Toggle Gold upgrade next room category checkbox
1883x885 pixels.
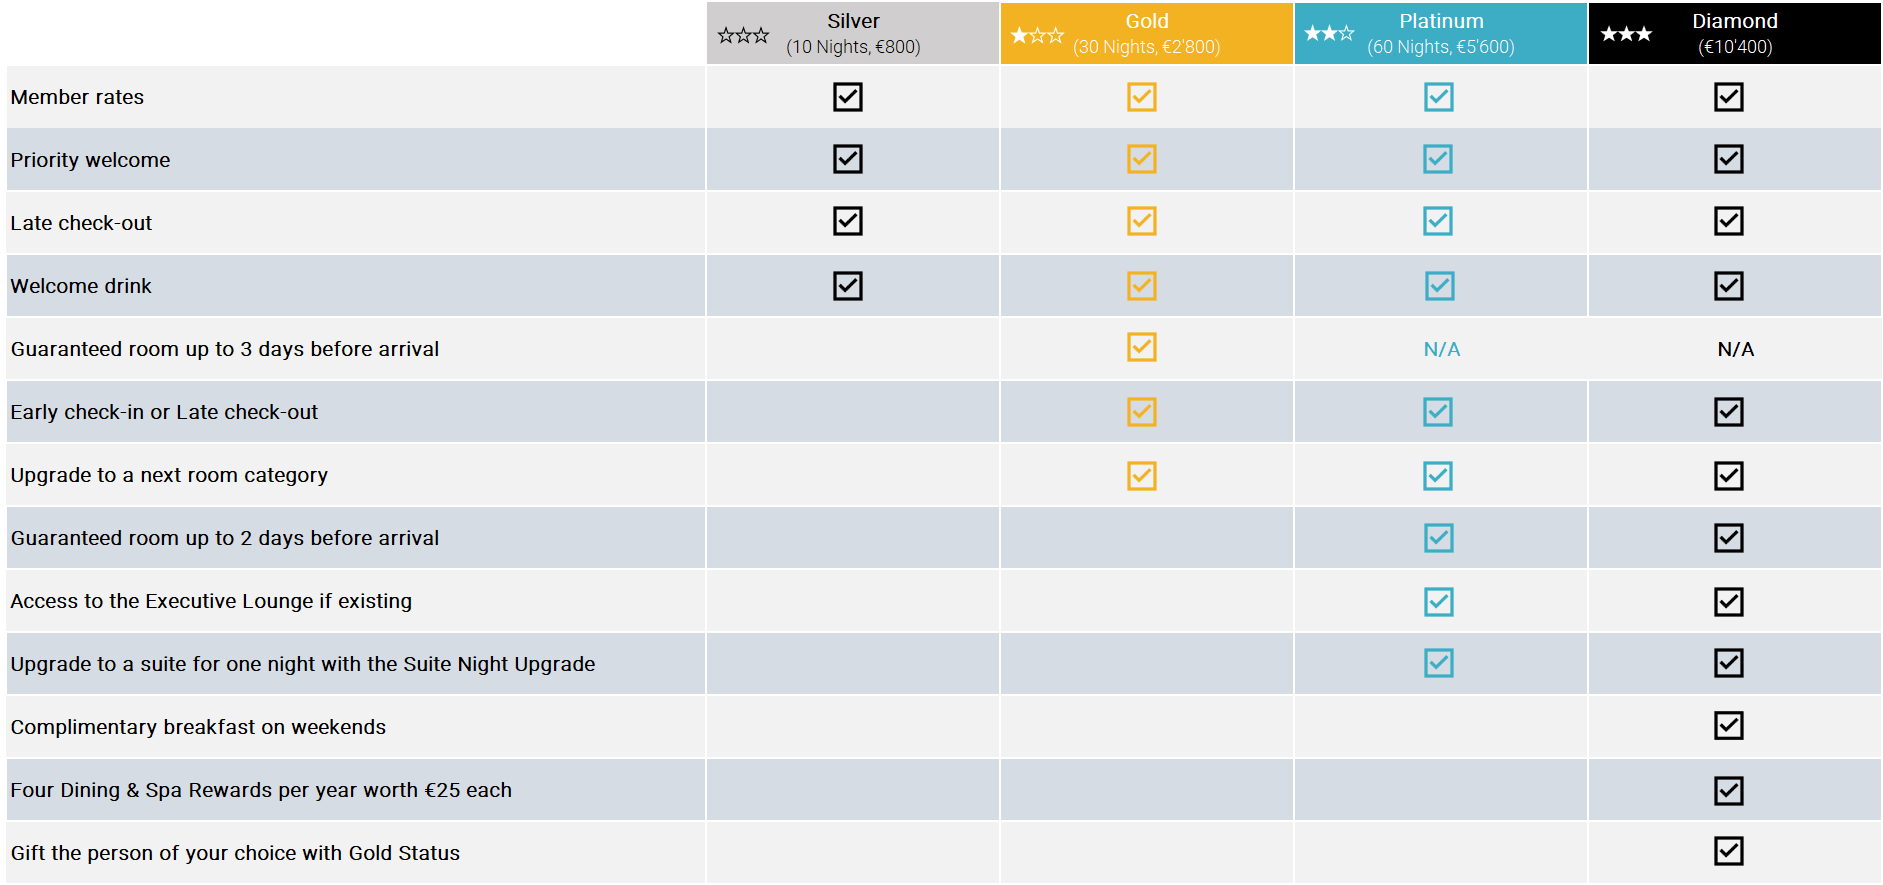(1142, 476)
